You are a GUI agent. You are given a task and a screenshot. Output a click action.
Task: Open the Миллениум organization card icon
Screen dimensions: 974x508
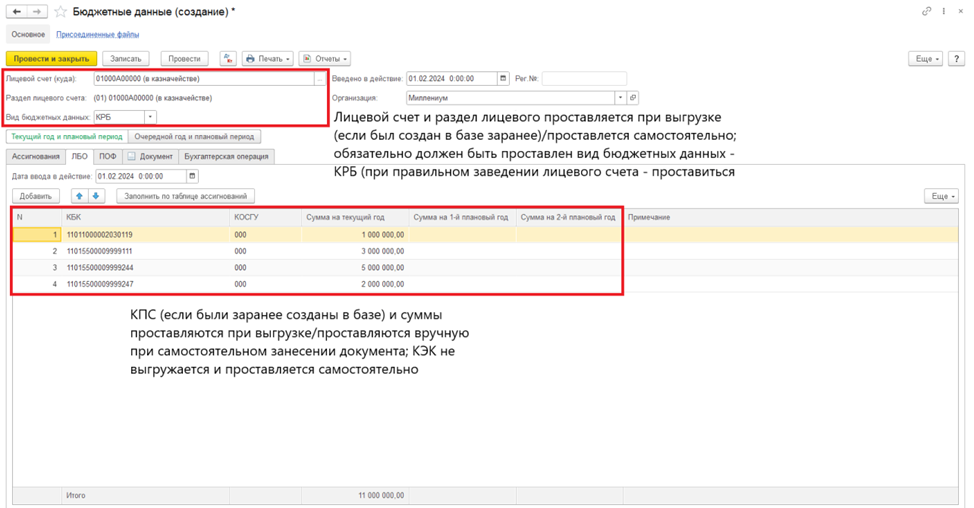click(633, 98)
